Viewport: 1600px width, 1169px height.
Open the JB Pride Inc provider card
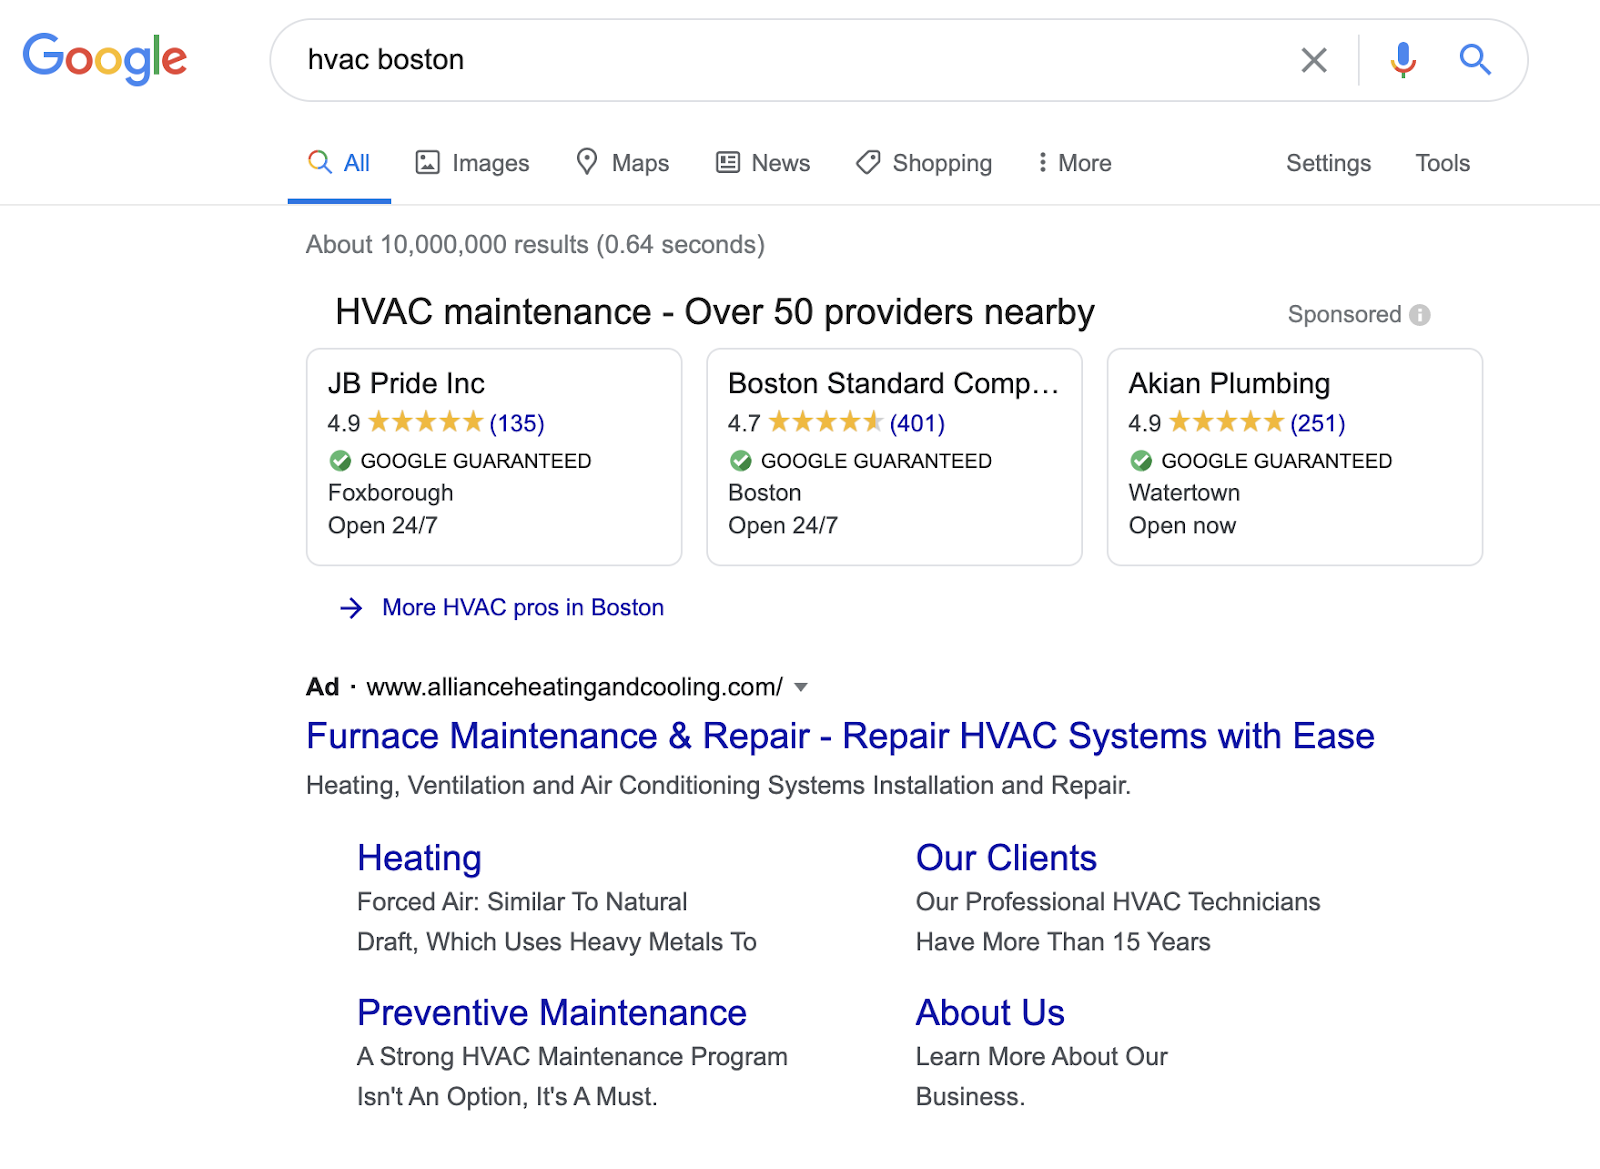click(494, 457)
